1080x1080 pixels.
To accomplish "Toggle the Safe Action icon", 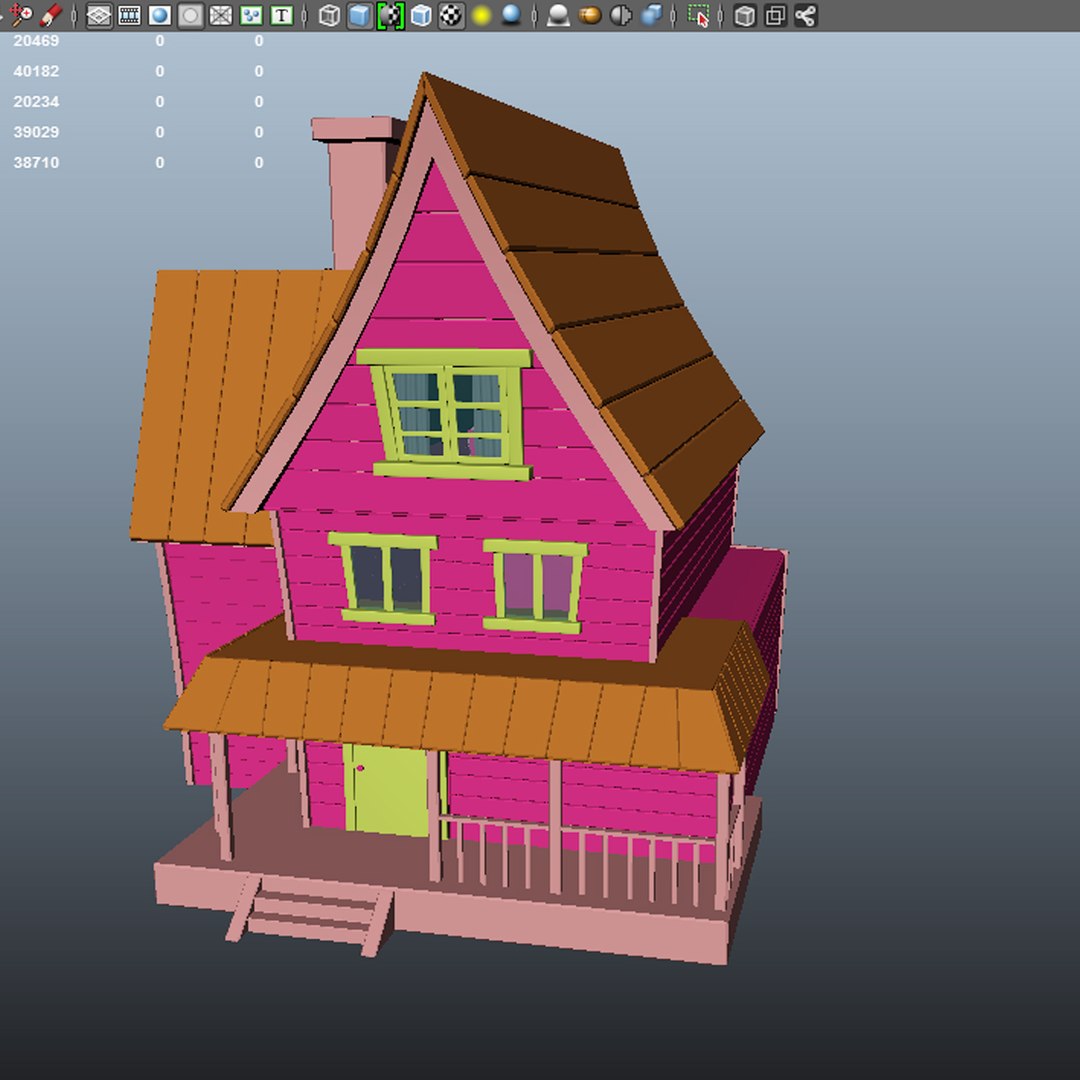I will [x=251, y=16].
